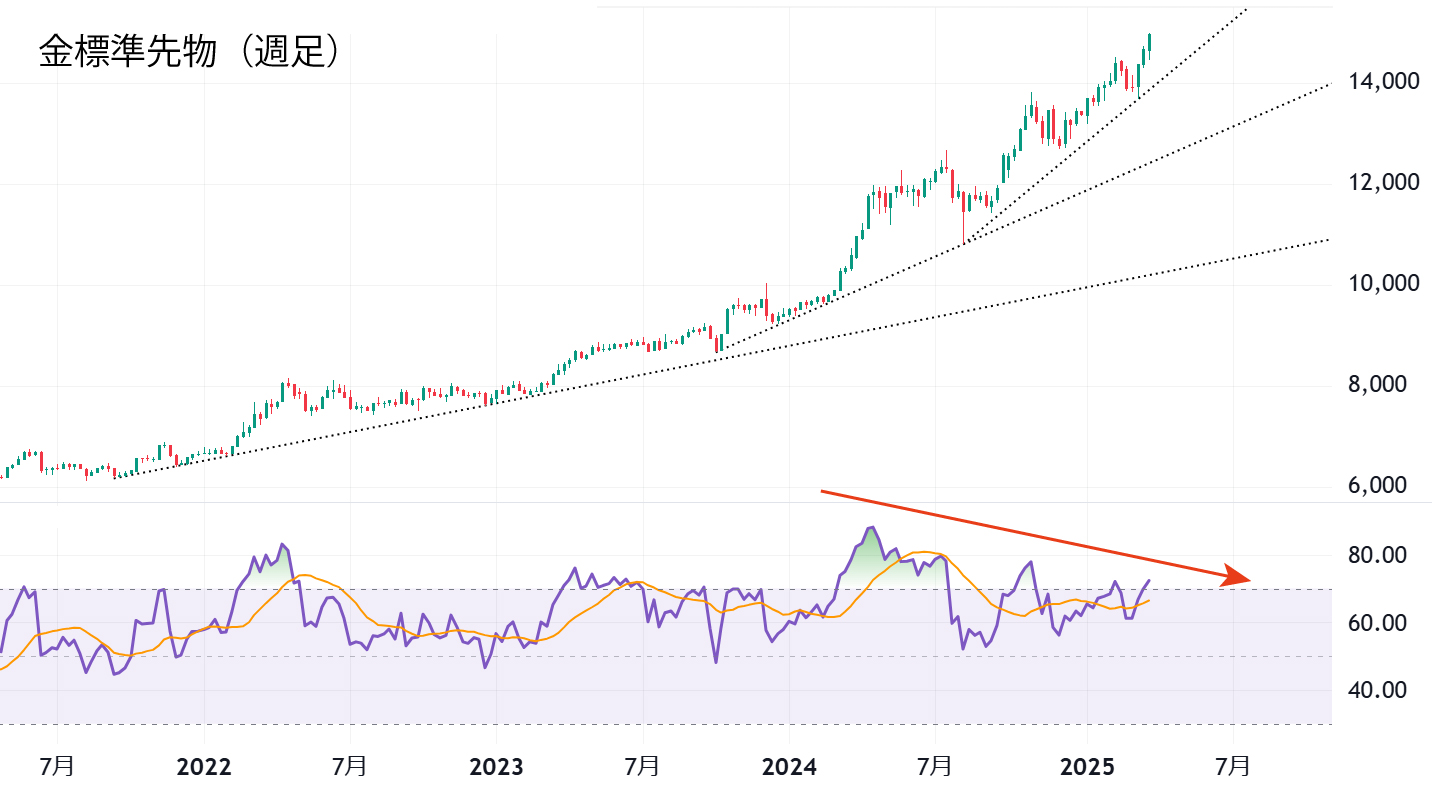Select the 2024 year marker on time axis
This screenshot has height=788, width=1432.
(x=789, y=767)
